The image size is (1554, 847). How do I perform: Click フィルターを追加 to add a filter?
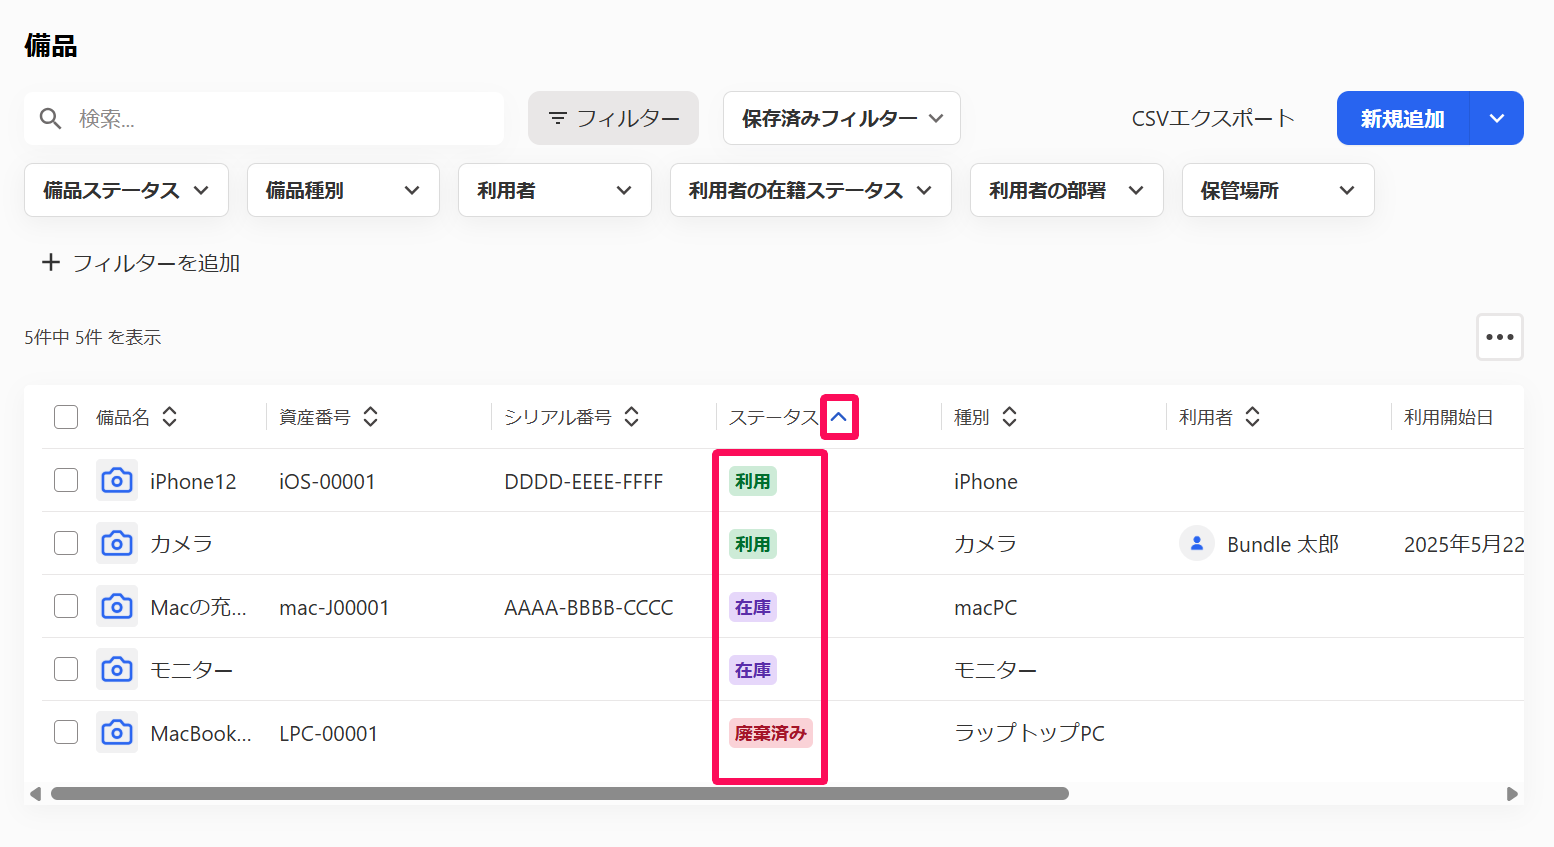pos(141,263)
